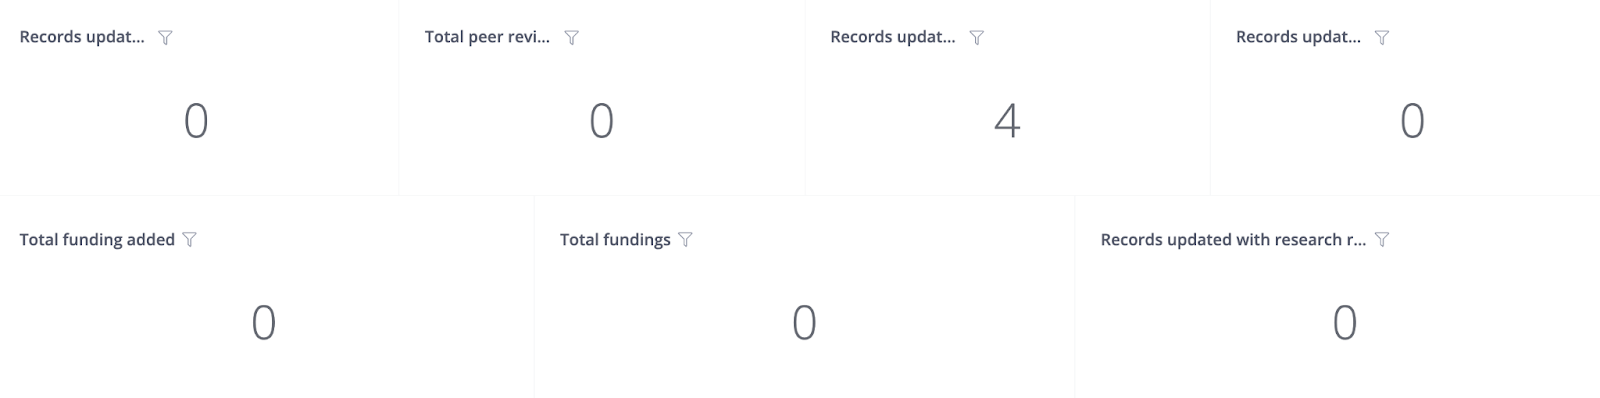
Task: Click the filter icon beside "Total peer revi..."
Action: pos(571,38)
